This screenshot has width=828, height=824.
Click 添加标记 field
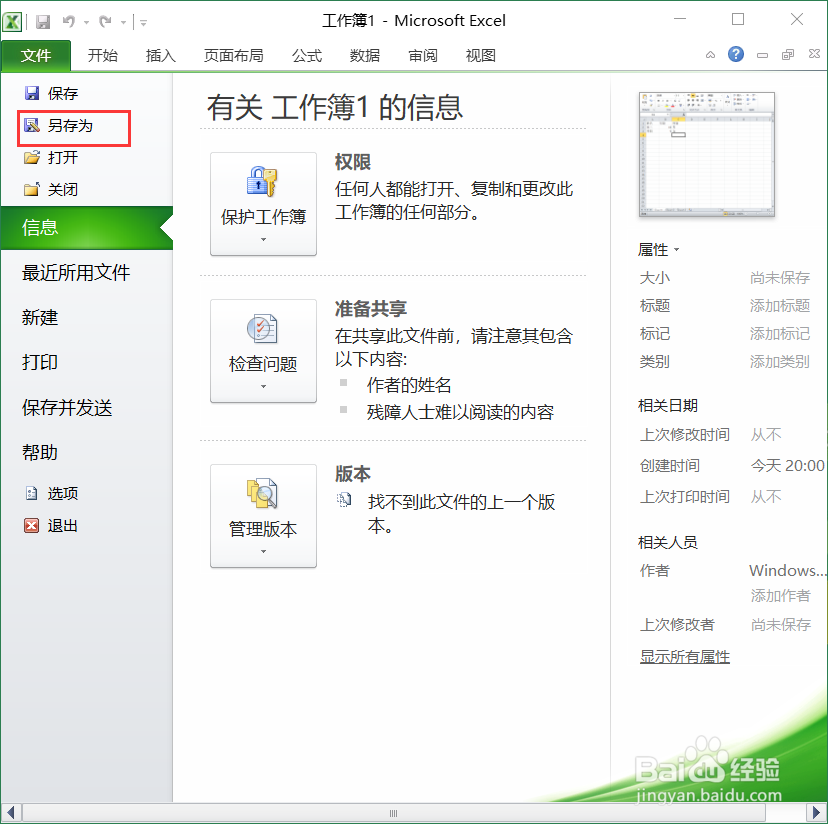(x=780, y=334)
